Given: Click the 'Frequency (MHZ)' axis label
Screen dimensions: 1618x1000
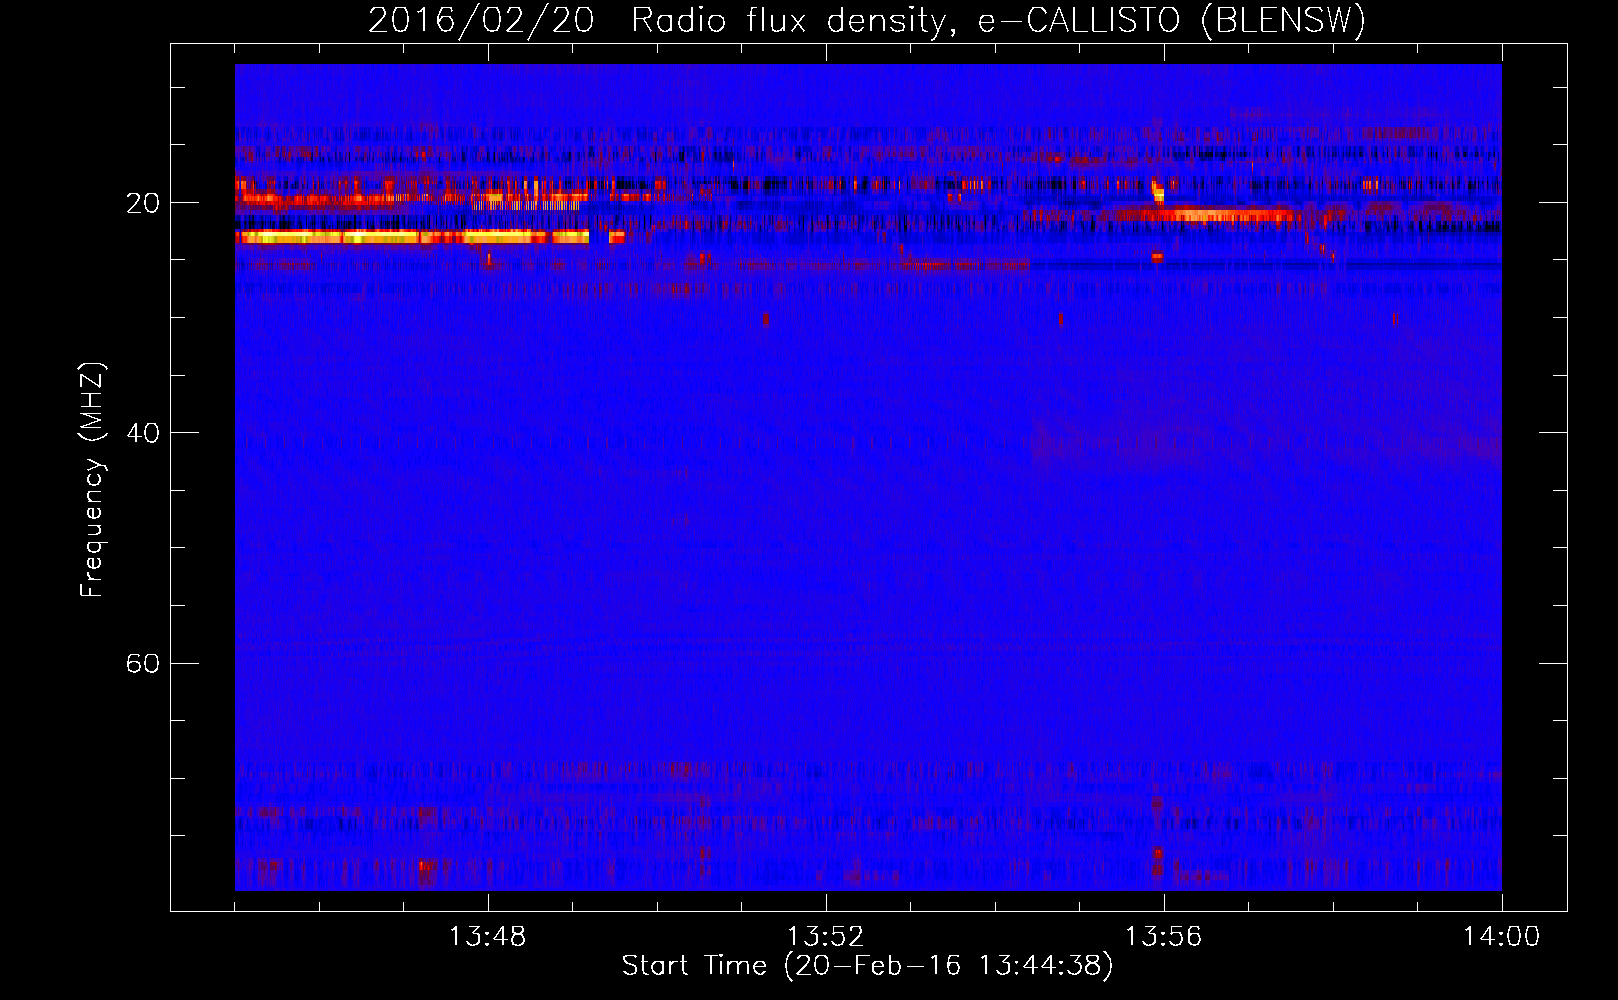Looking at the screenshot, I should coord(91,480).
